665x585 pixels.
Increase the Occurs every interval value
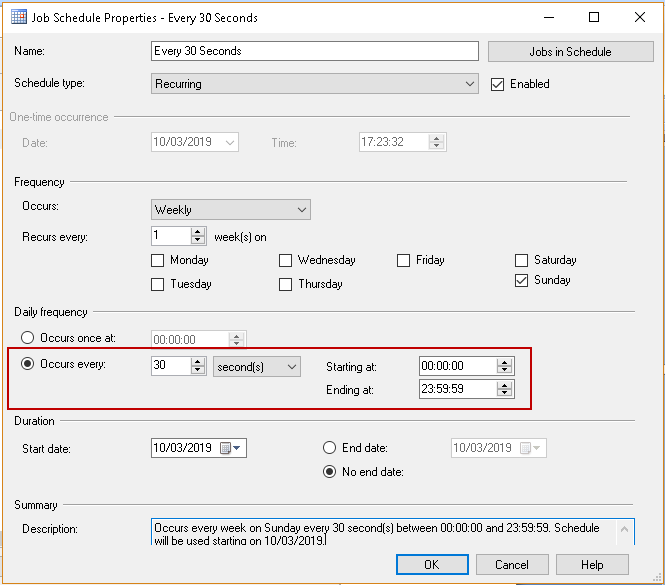click(197, 362)
